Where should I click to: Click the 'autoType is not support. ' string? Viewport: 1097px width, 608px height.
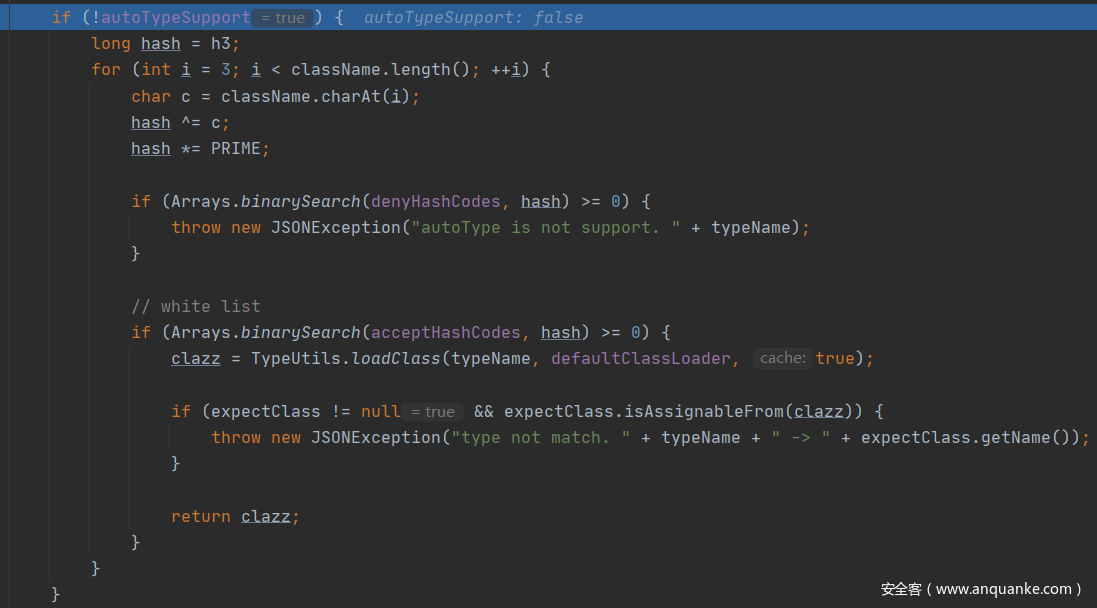(541, 228)
